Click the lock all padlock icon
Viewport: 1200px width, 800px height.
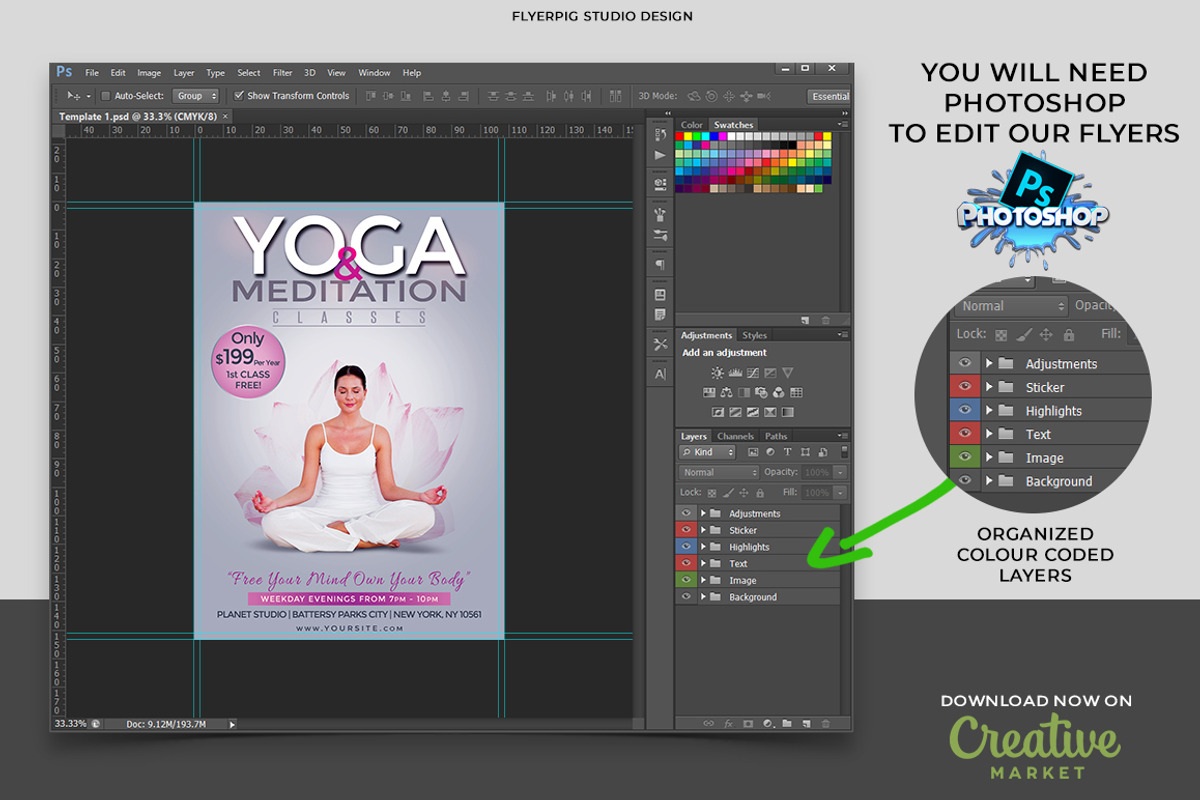tap(760, 493)
